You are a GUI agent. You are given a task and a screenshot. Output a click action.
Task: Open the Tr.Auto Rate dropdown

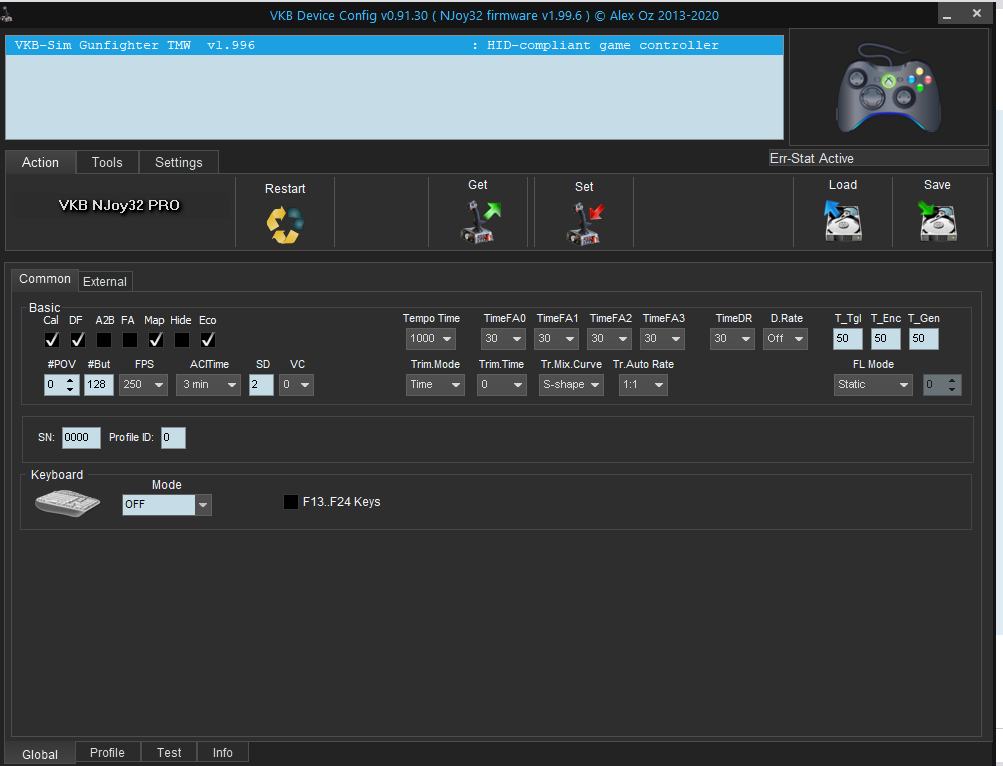tap(643, 385)
